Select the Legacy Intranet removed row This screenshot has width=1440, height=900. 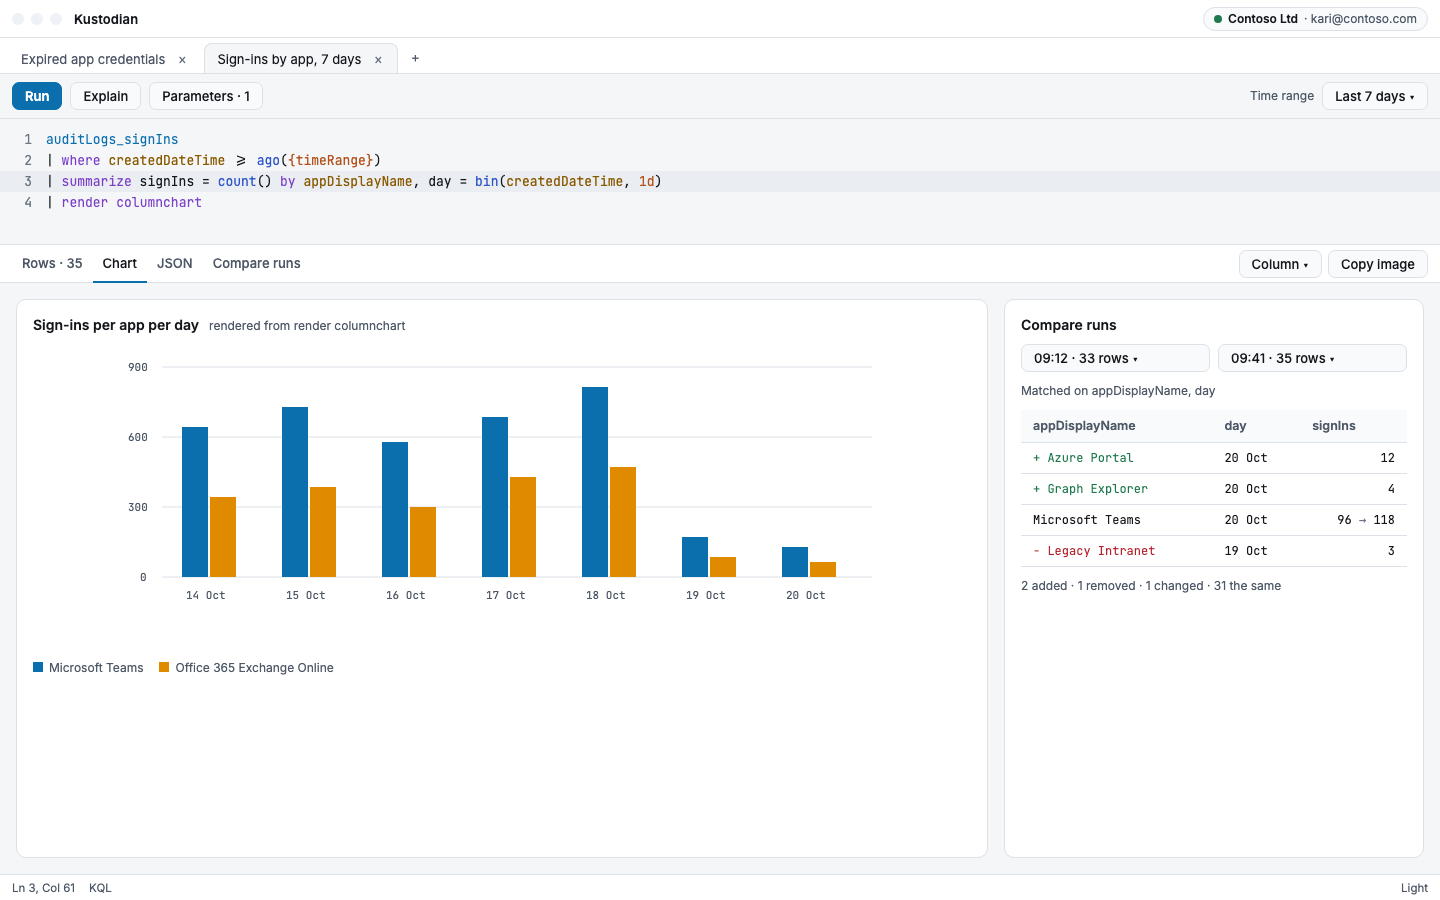pyautogui.click(x=1214, y=551)
